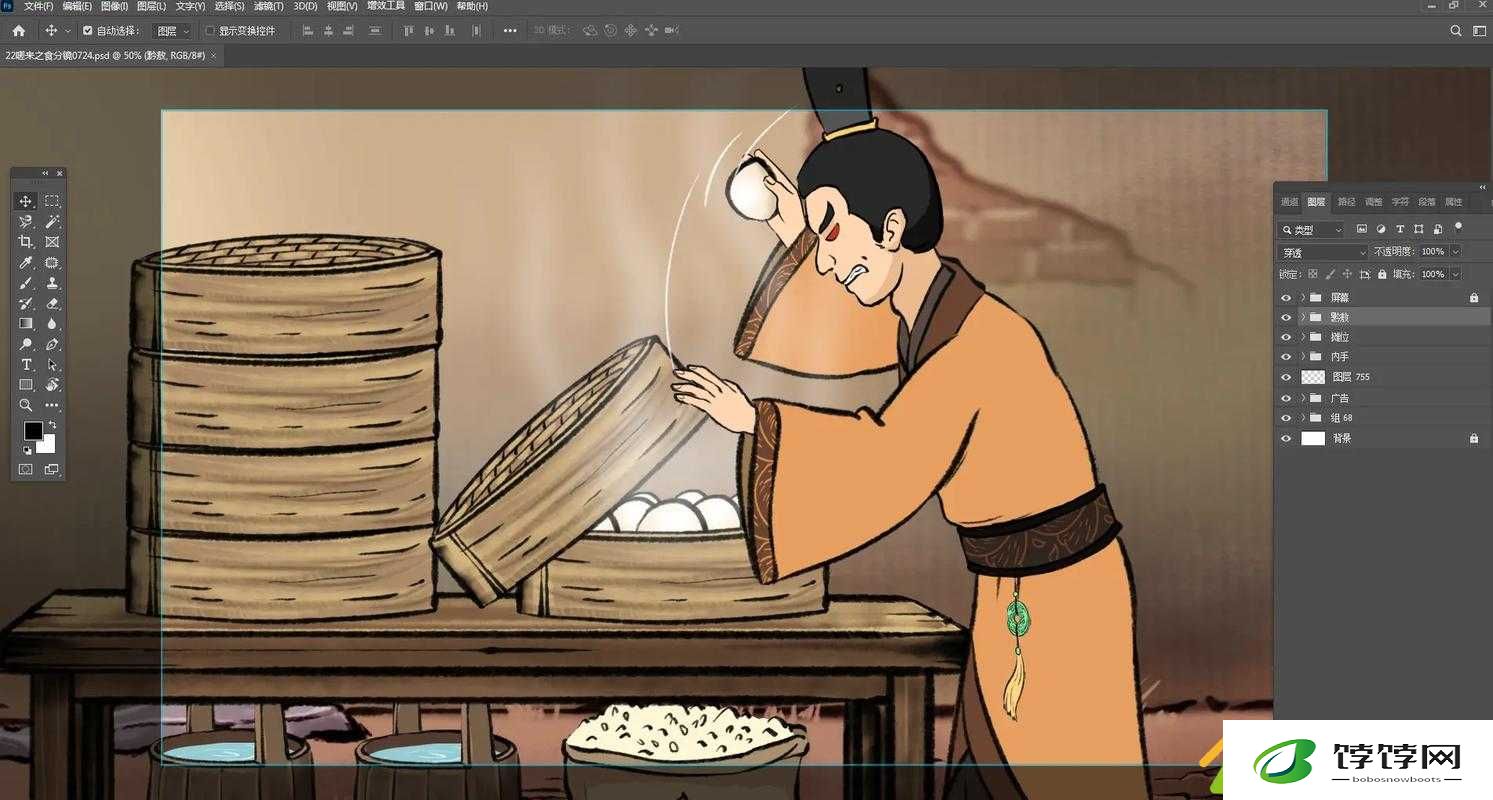
Task: Hide the 内手 layer group
Action: tap(1286, 357)
